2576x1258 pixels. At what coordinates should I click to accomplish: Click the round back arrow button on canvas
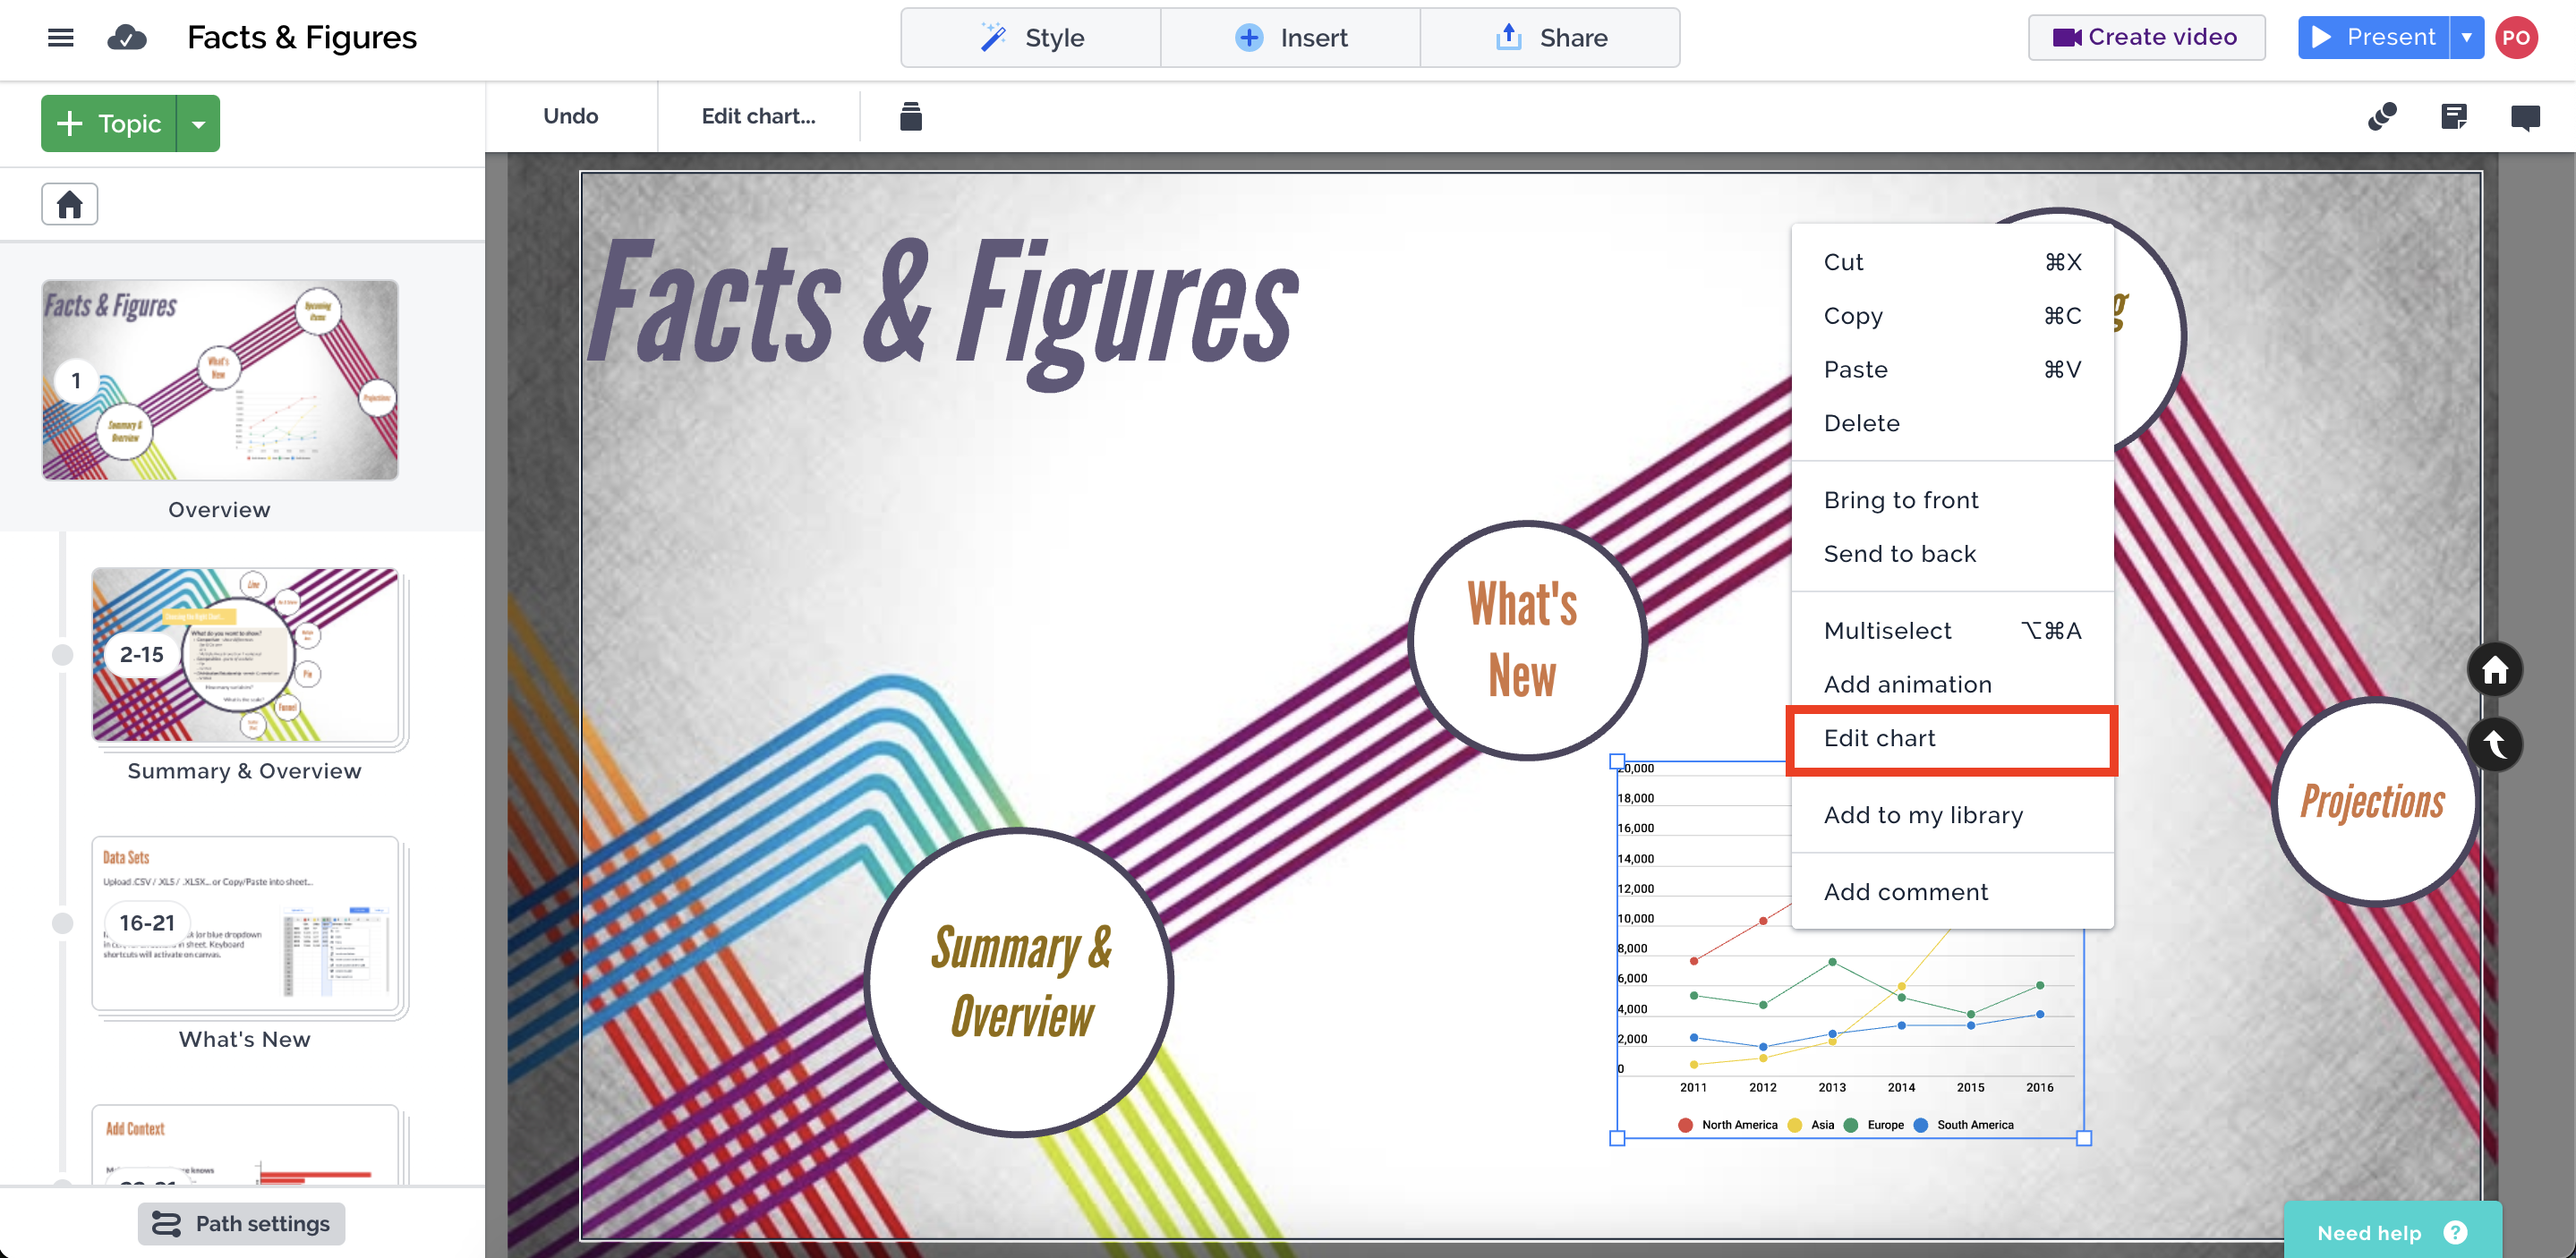[x=2494, y=744]
